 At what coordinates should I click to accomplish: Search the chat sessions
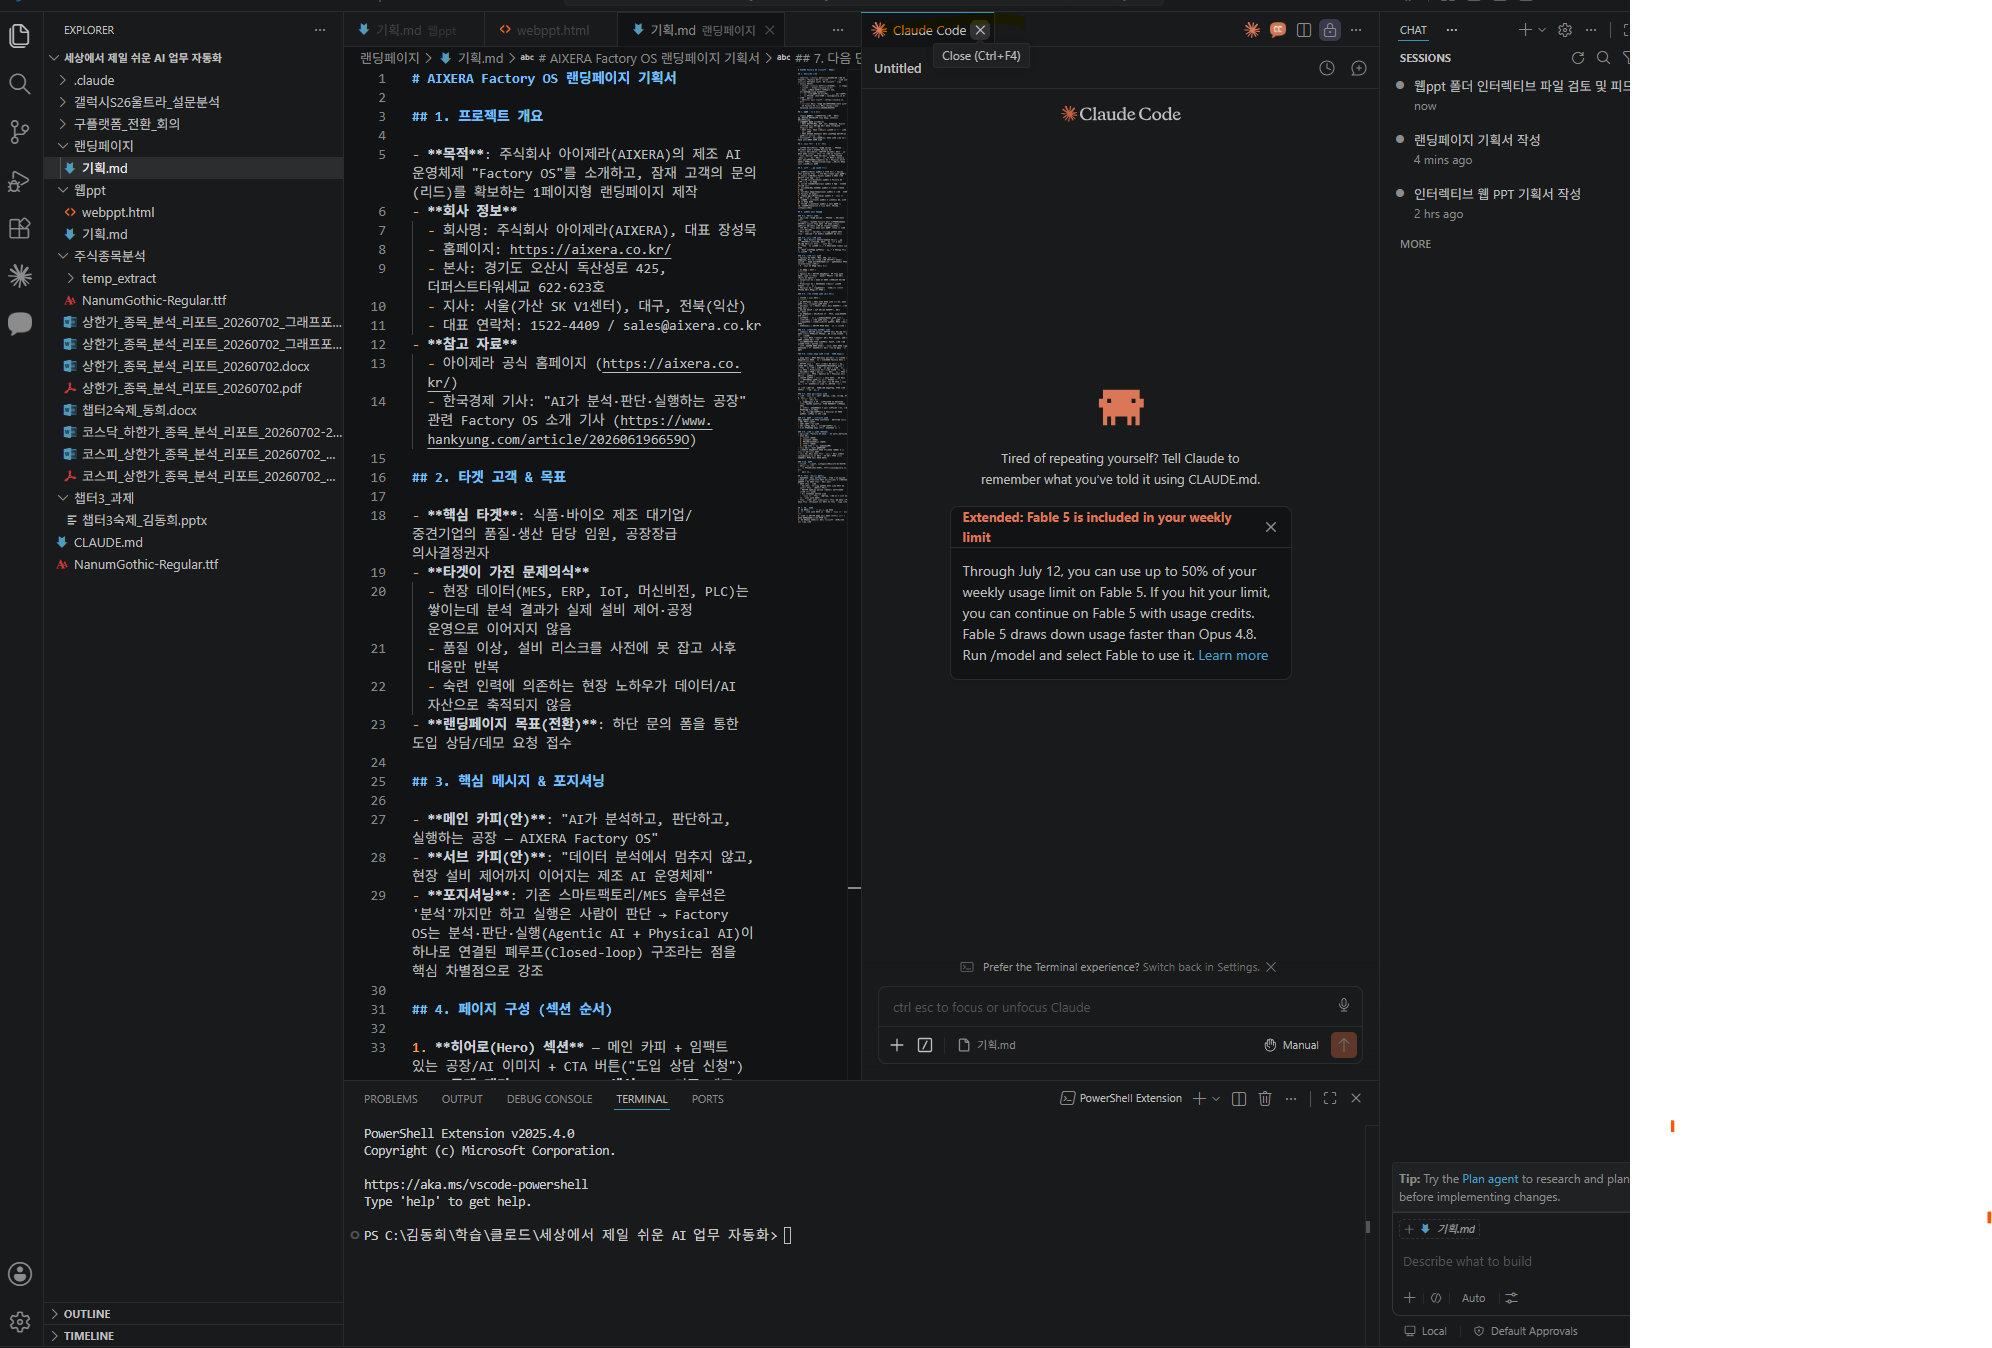(x=1603, y=58)
